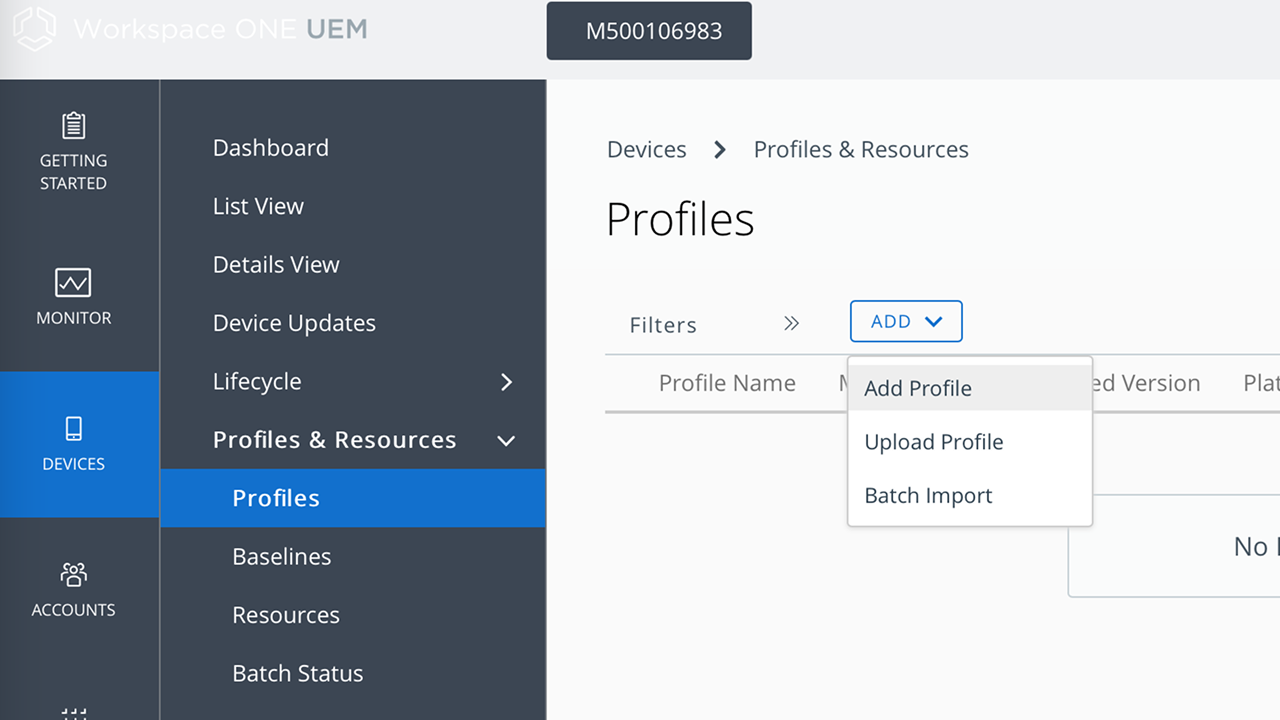Collapse the Profiles & Resources section
Viewport: 1280px width, 720px height.
(x=506, y=441)
